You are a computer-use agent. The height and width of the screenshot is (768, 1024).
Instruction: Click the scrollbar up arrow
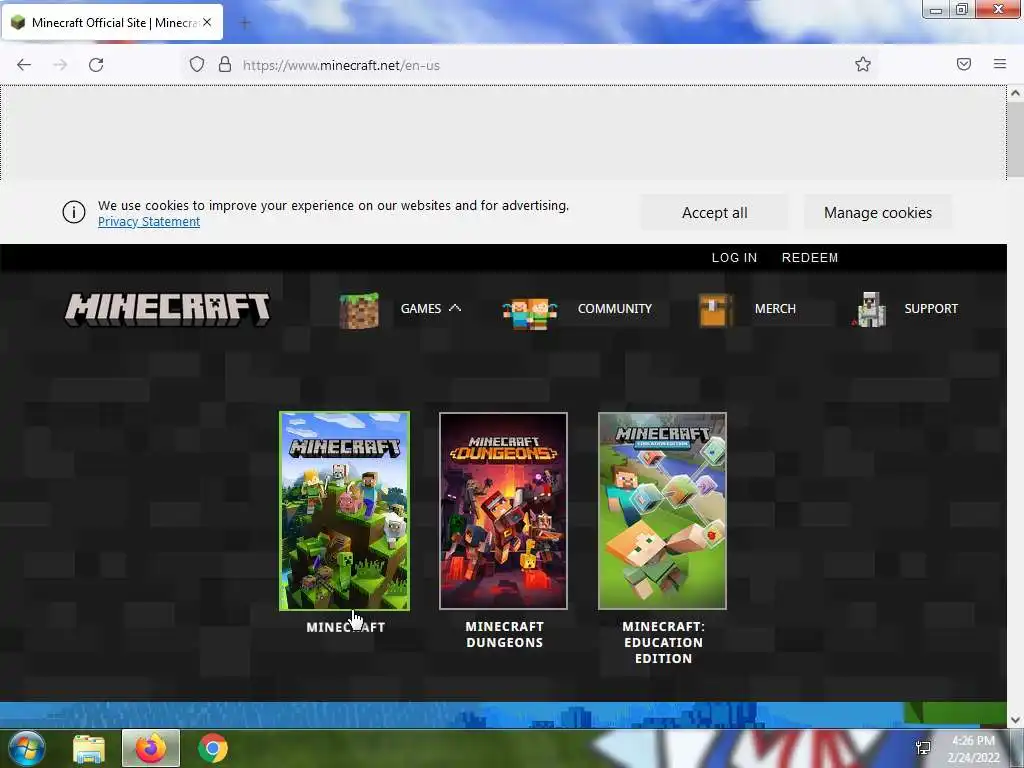click(1015, 93)
